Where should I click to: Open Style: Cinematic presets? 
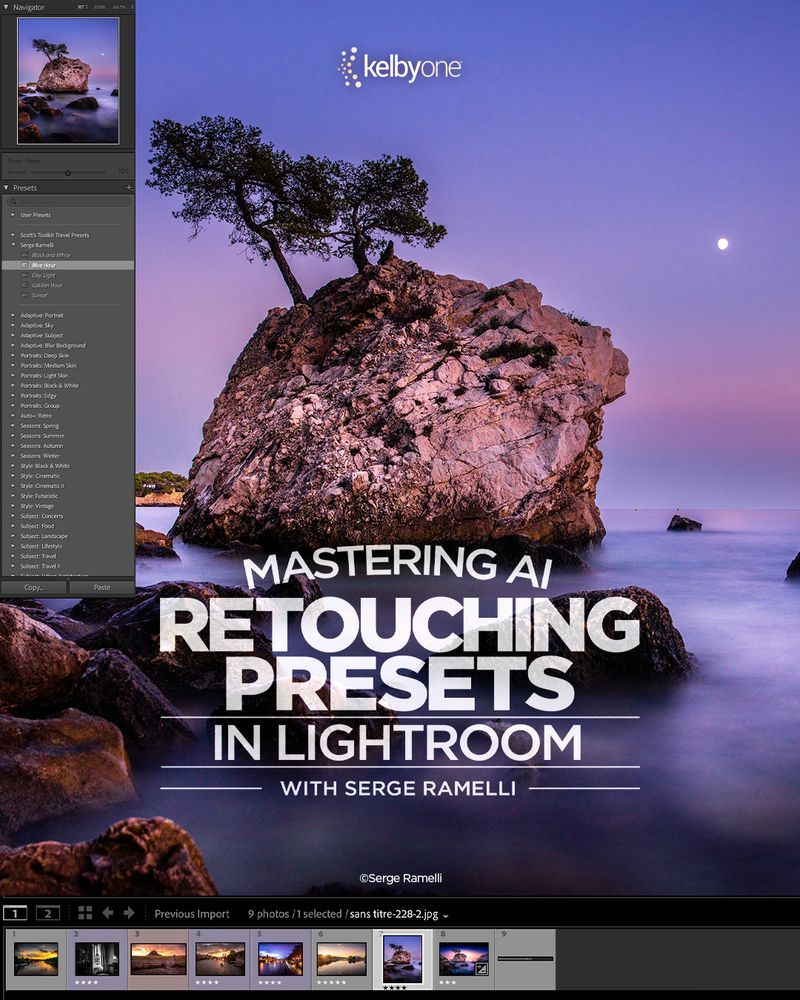click(40, 476)
